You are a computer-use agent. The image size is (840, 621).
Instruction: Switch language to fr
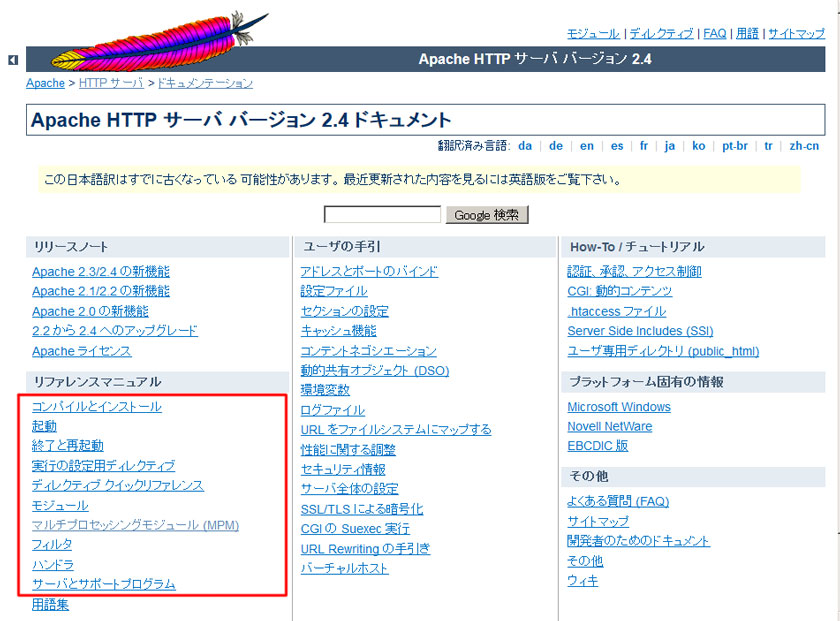click(644, 146)
